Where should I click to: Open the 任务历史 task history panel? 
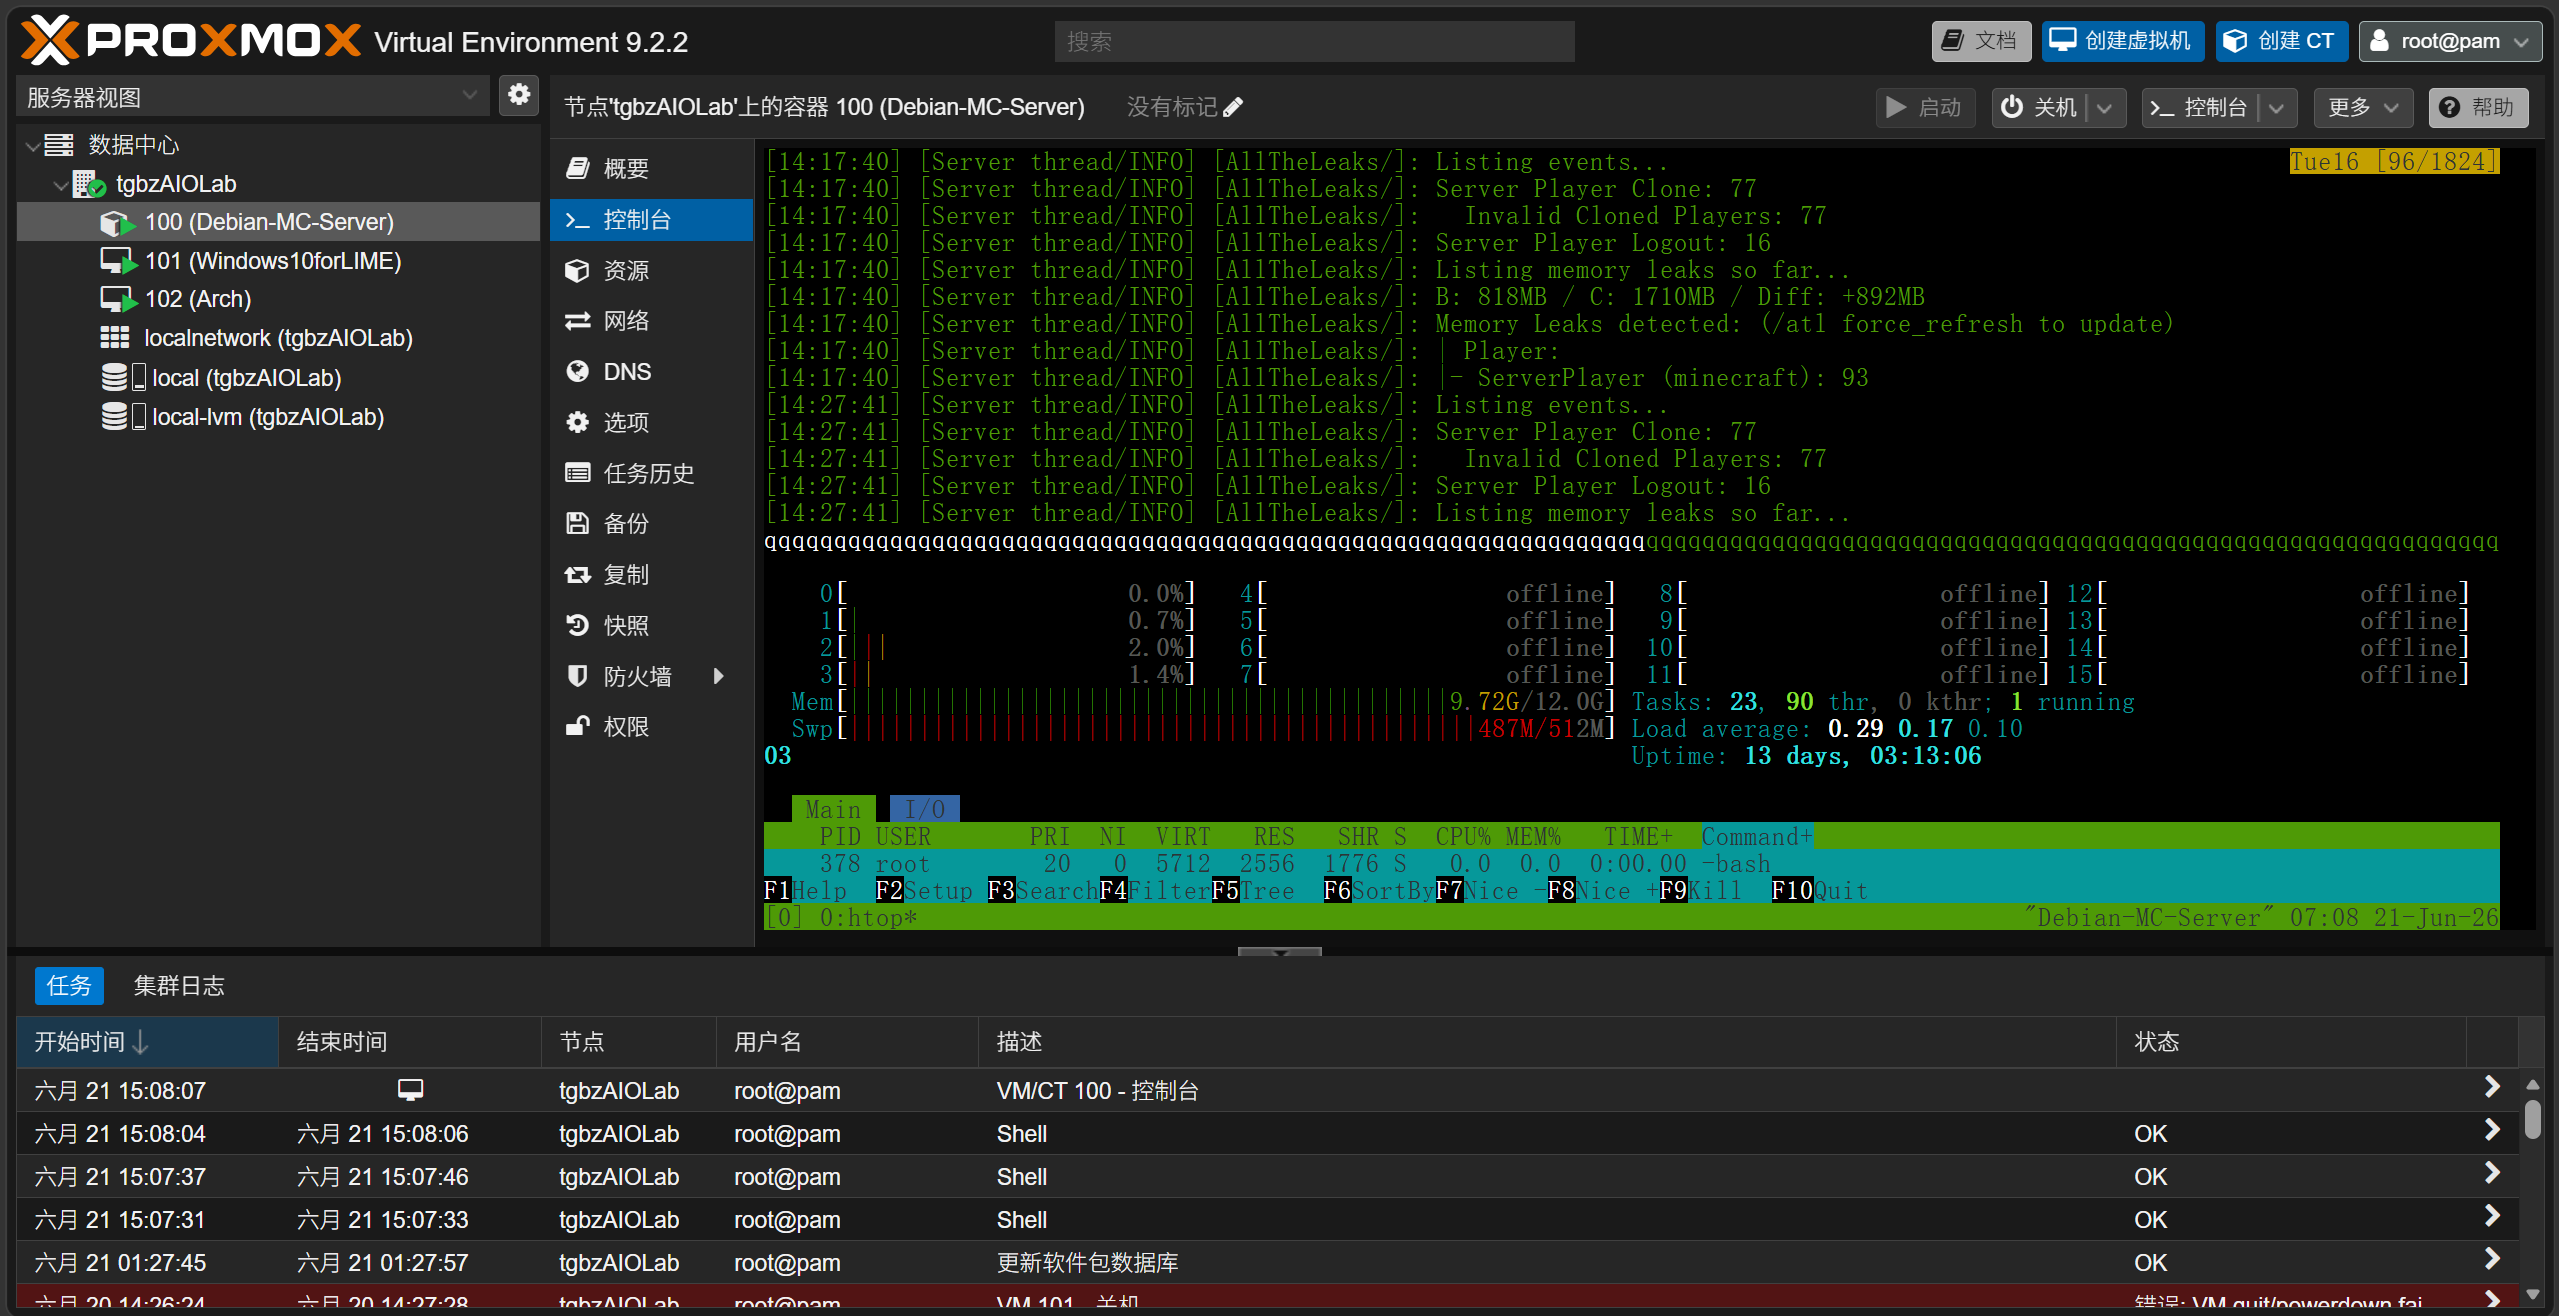click(x=651, y=474)
